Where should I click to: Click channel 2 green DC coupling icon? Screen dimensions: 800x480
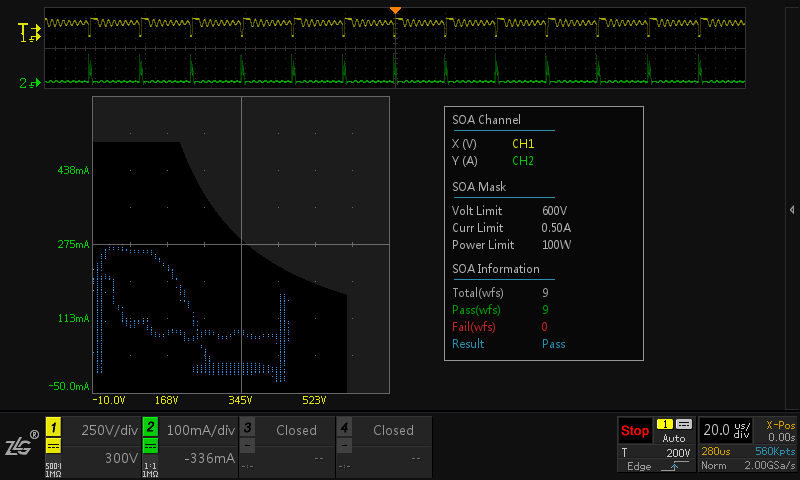point(150,446)
